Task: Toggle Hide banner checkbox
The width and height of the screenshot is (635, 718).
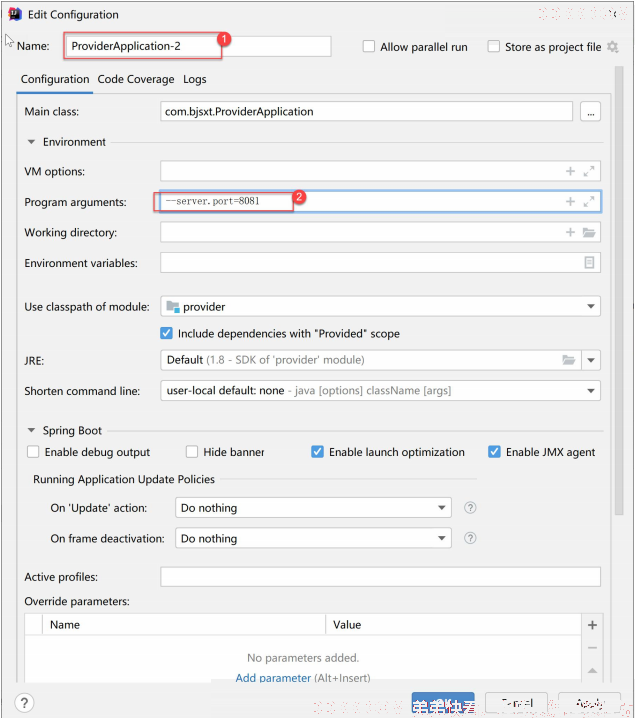Action: [192, 452]
